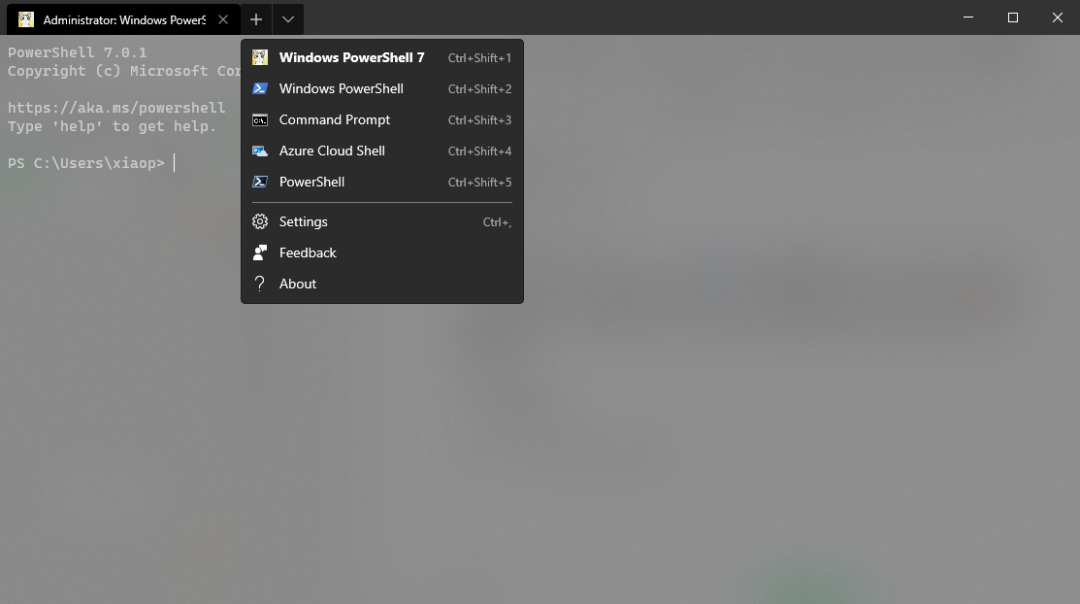Click the blue Windows PowerShell icon in menu
1080x604 pixels.
click(x=260, y=89)
